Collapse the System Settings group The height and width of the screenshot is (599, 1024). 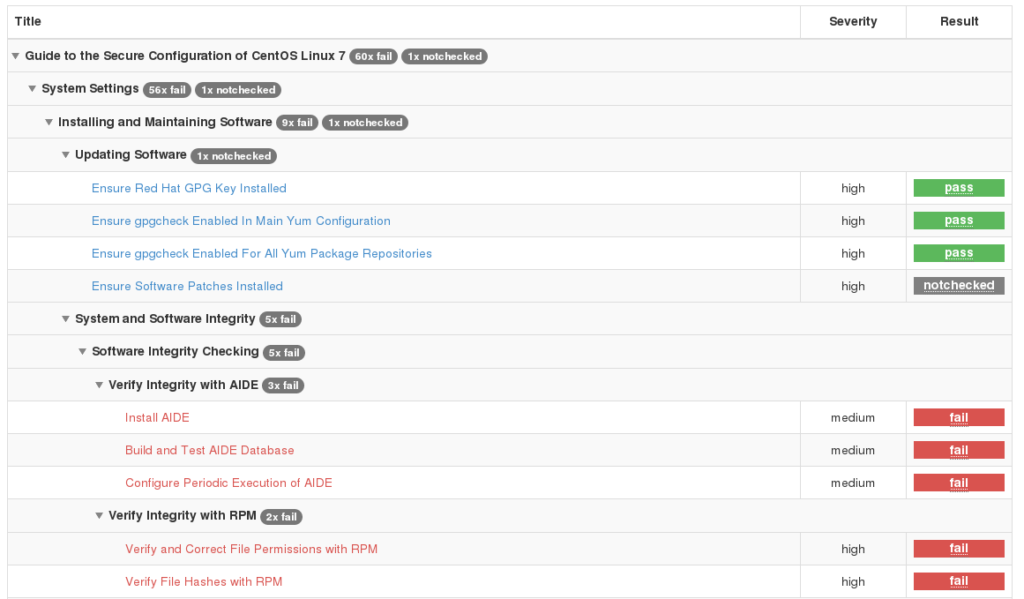32,89
